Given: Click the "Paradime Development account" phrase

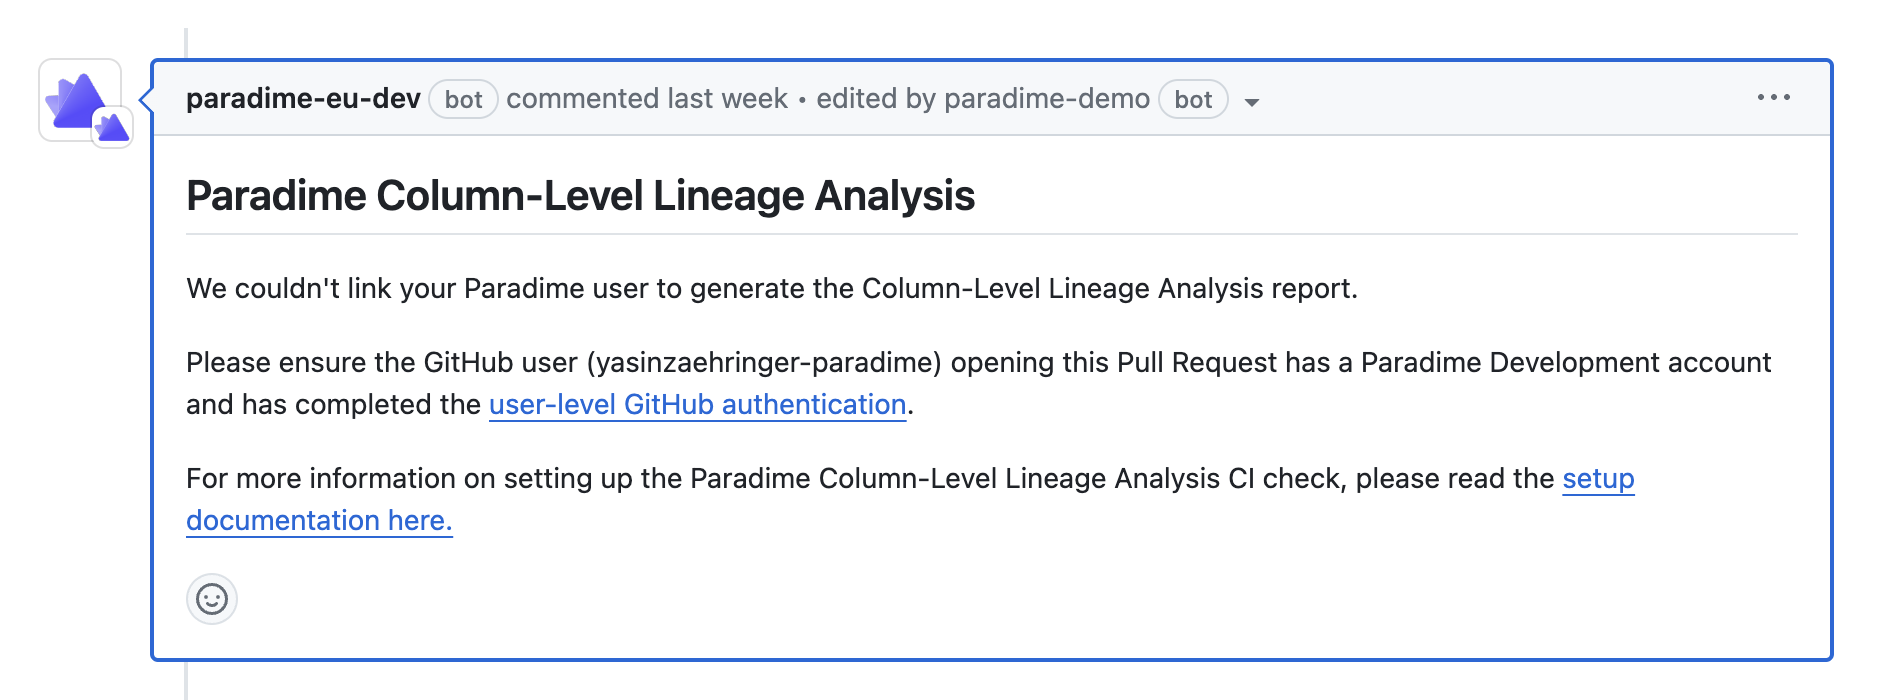Looking at the screenshot, I should click(x=1565, y=363).
